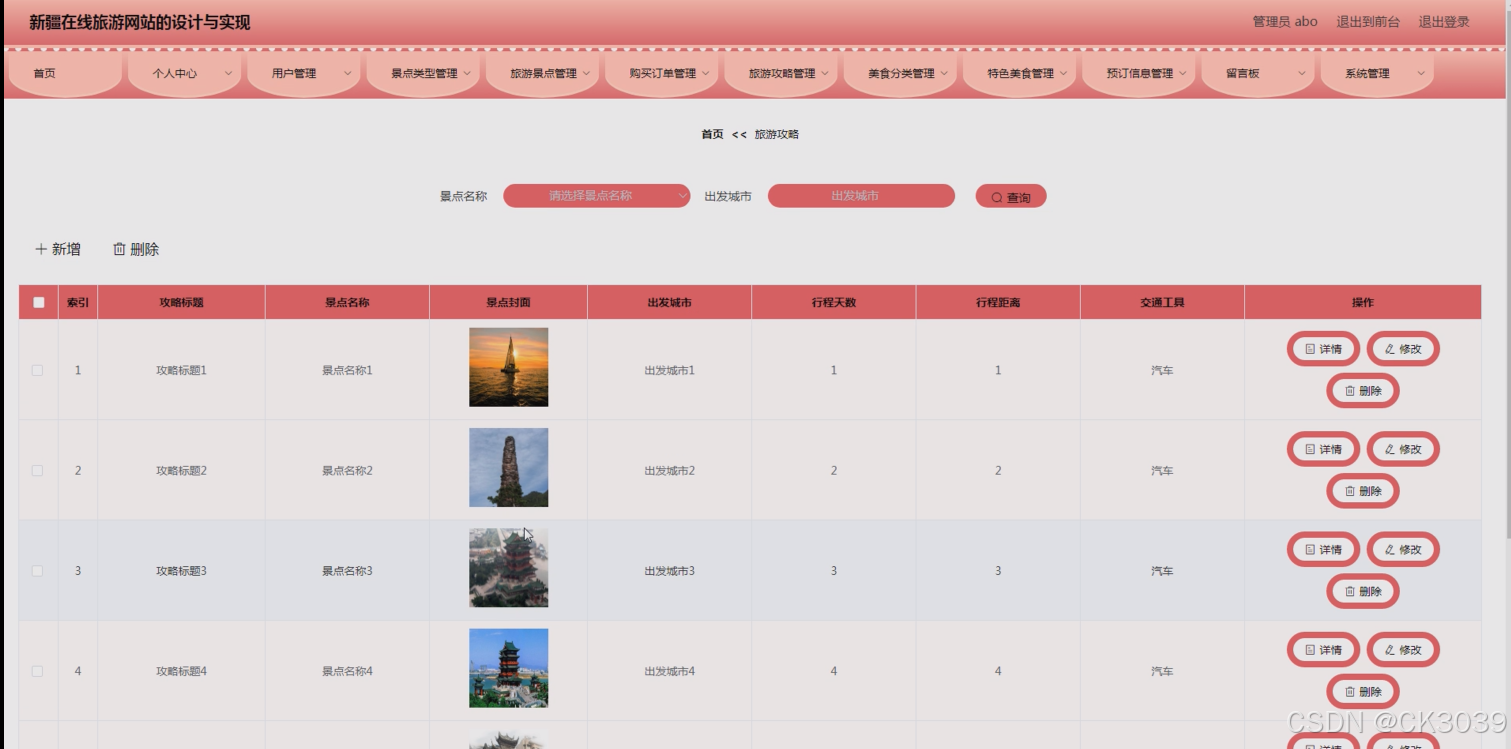Click 修改 for row 攻略标题3
1511x749 pixels.
pos(1403,549)
